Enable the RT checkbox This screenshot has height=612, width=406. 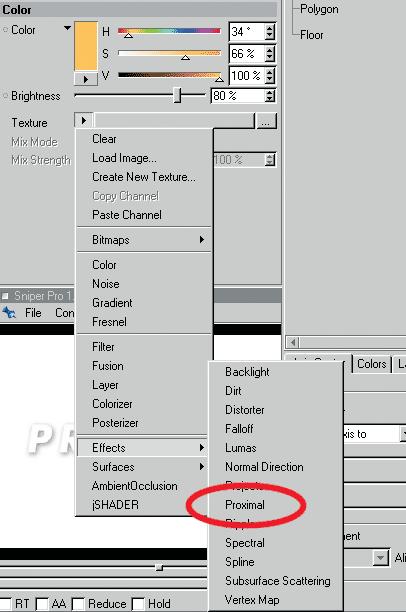7,604
